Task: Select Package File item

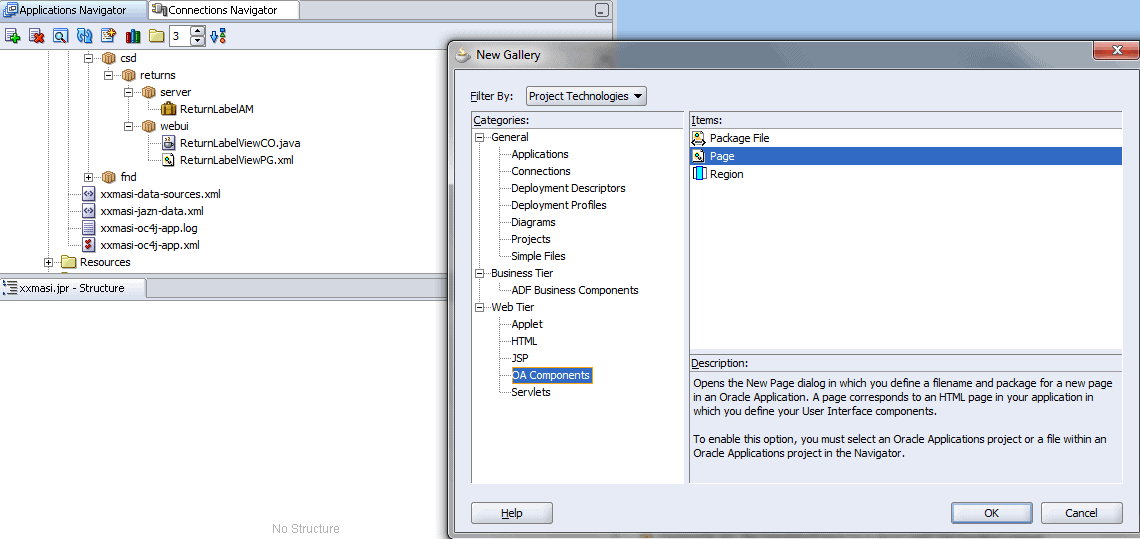Action: [906, 138]
